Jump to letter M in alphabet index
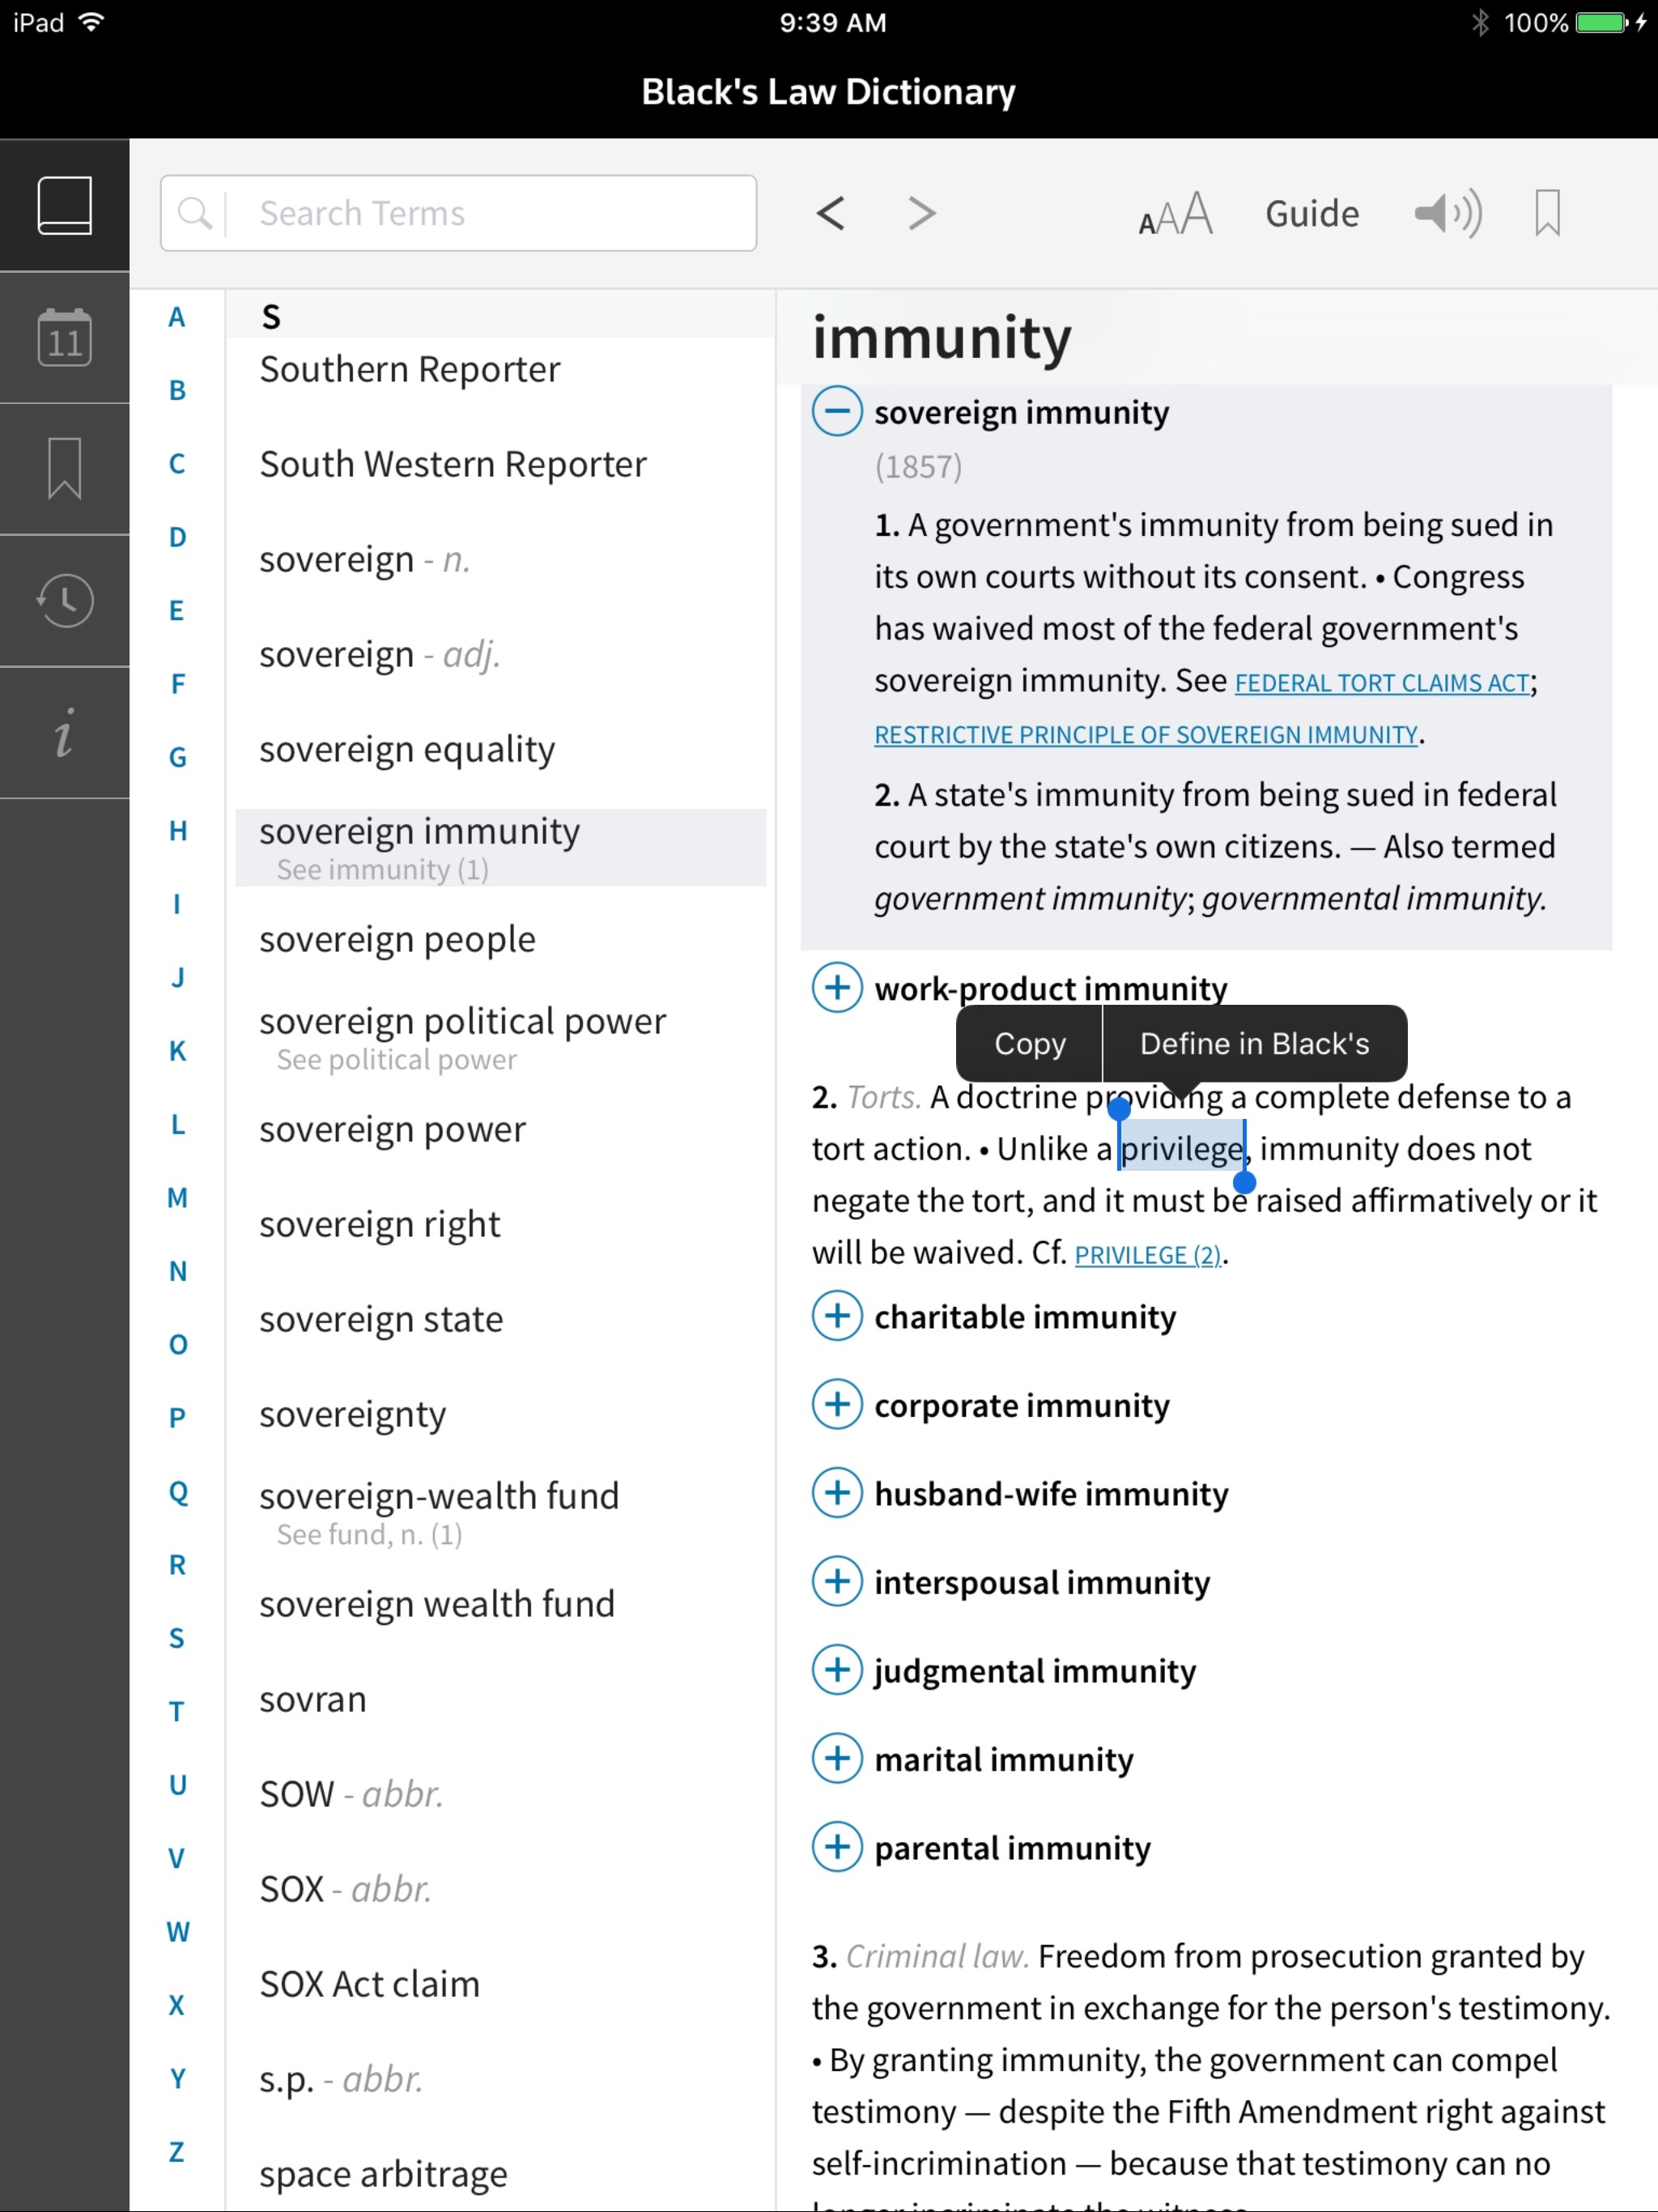 pos(177,1197)
